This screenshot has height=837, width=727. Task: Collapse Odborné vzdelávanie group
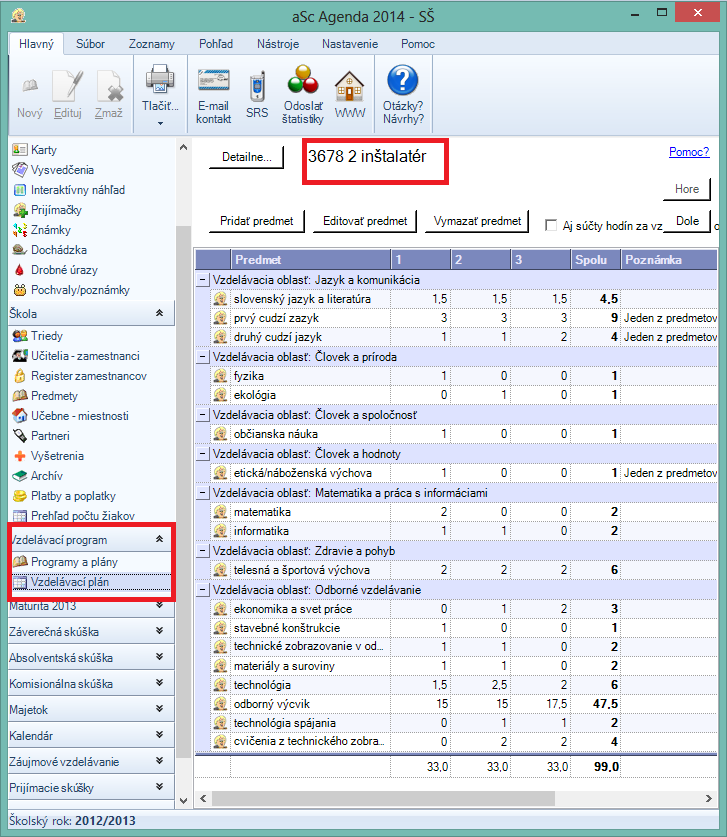(202, 590)
